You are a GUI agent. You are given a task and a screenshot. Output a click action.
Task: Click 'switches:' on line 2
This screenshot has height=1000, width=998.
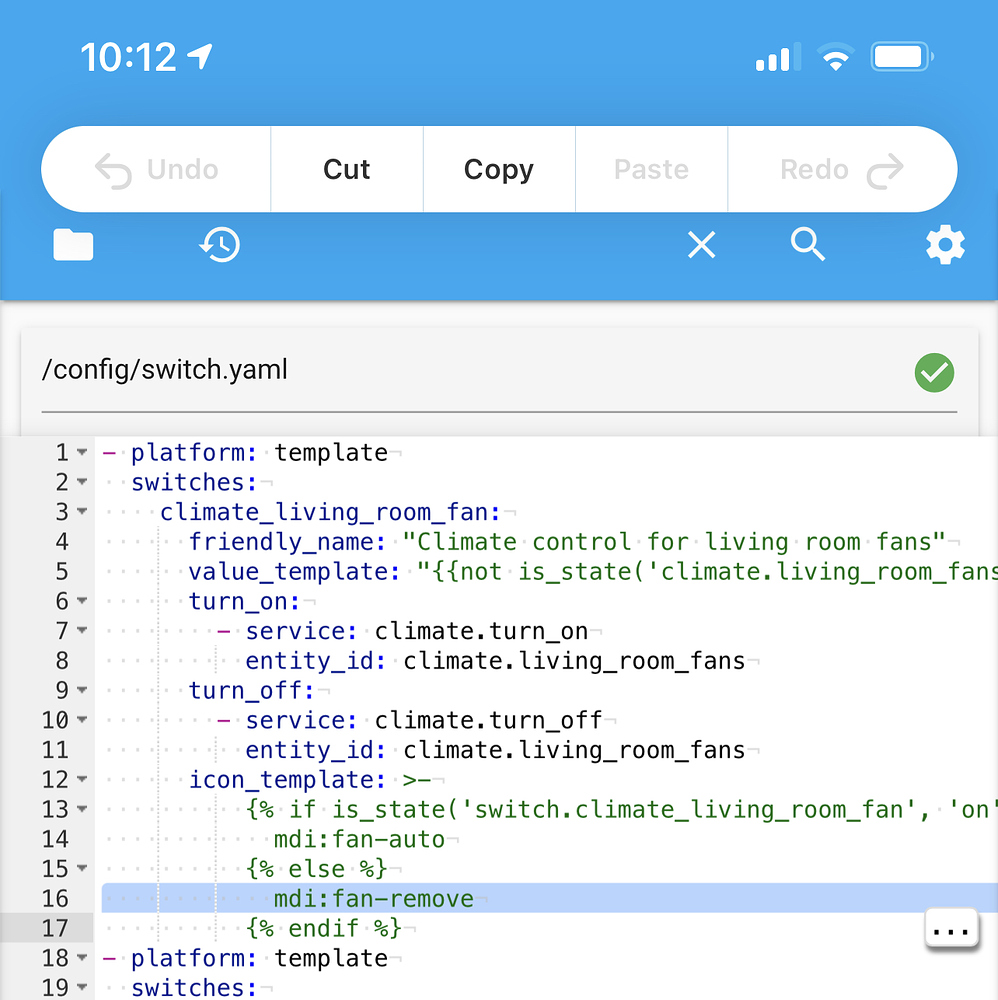point(194,483)
